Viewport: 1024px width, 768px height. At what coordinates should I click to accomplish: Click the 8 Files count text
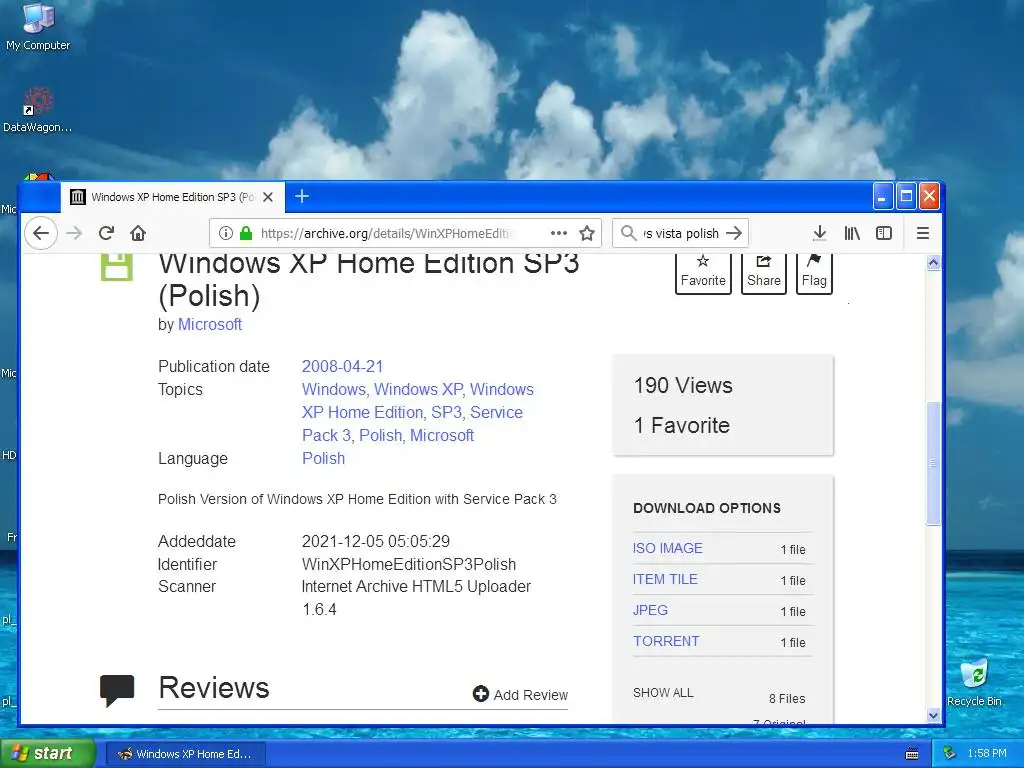point(787,699)
